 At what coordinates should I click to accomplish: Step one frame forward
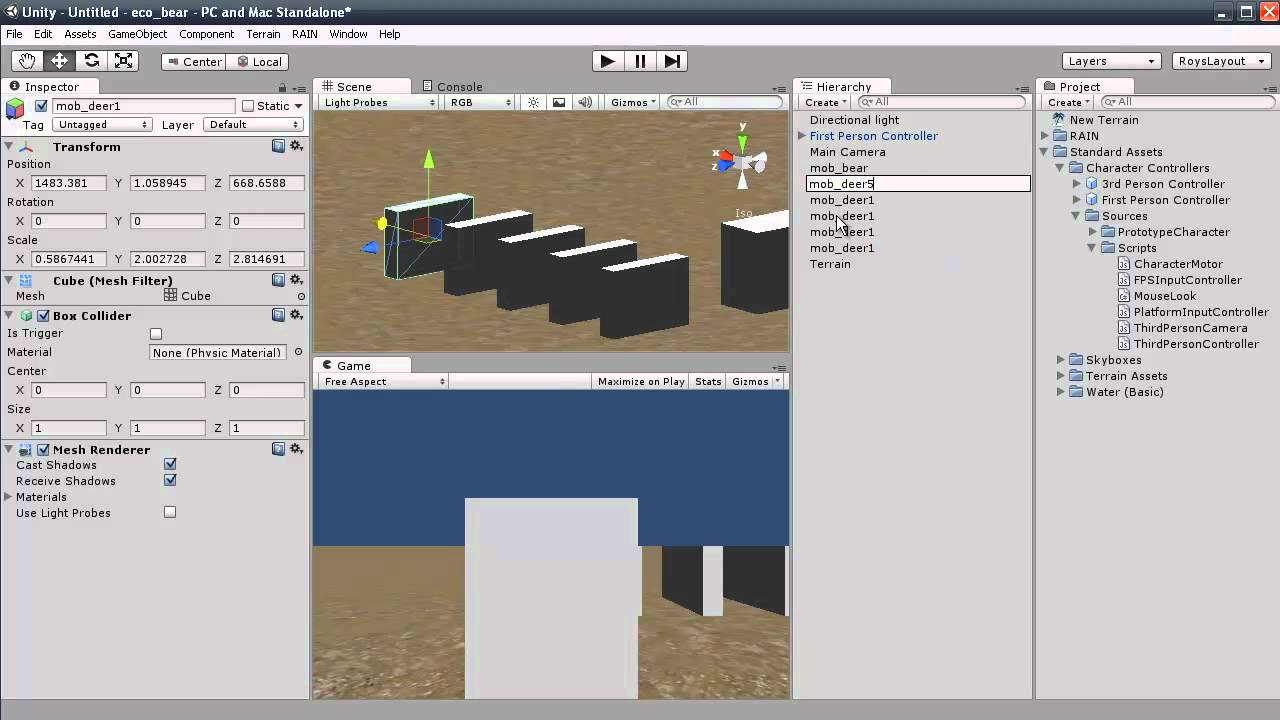click(673, 61)
